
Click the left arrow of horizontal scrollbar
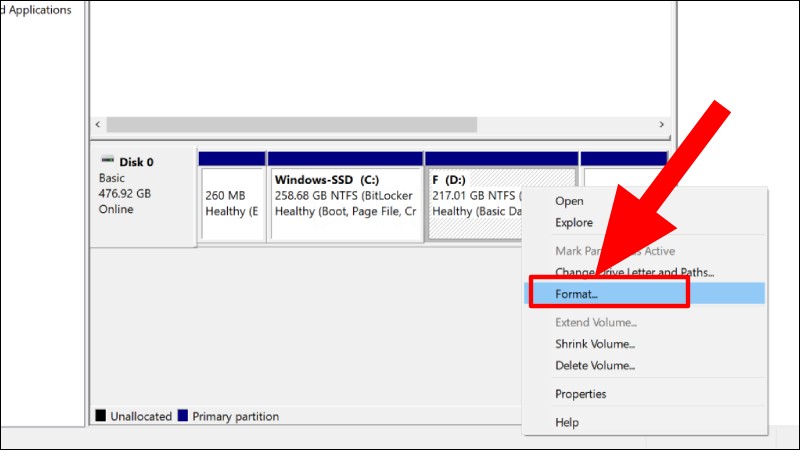point(97,125)
